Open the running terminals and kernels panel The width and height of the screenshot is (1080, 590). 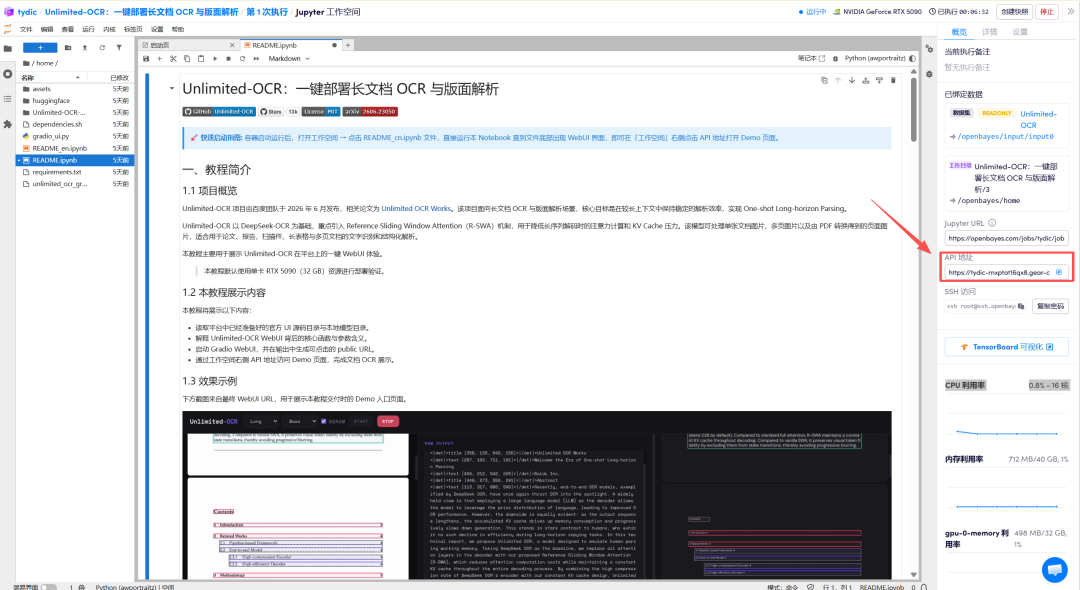8,74
